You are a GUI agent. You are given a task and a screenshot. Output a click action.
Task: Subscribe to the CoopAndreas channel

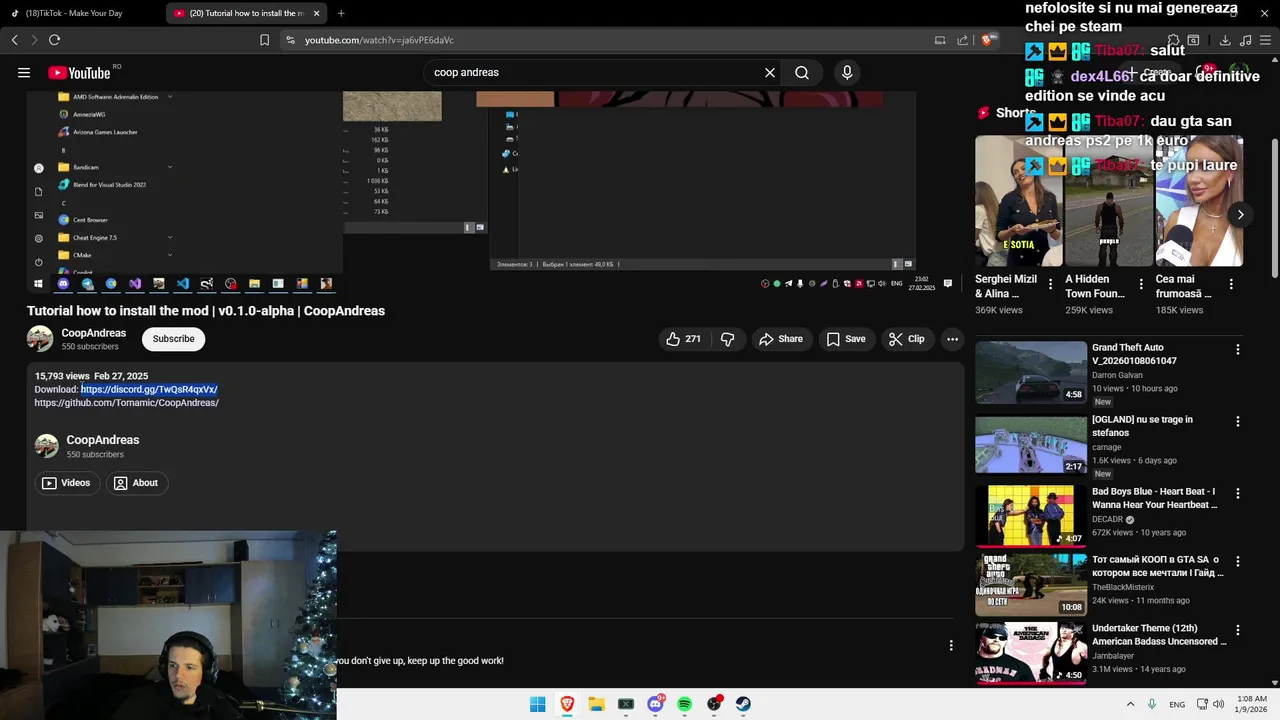pos(173,339)
